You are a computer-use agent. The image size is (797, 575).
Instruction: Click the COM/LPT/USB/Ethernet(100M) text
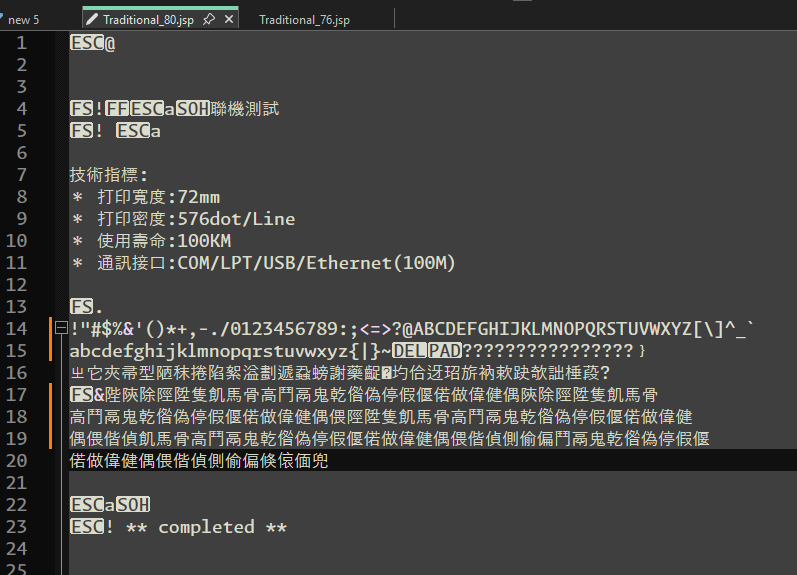pos(316,263)
